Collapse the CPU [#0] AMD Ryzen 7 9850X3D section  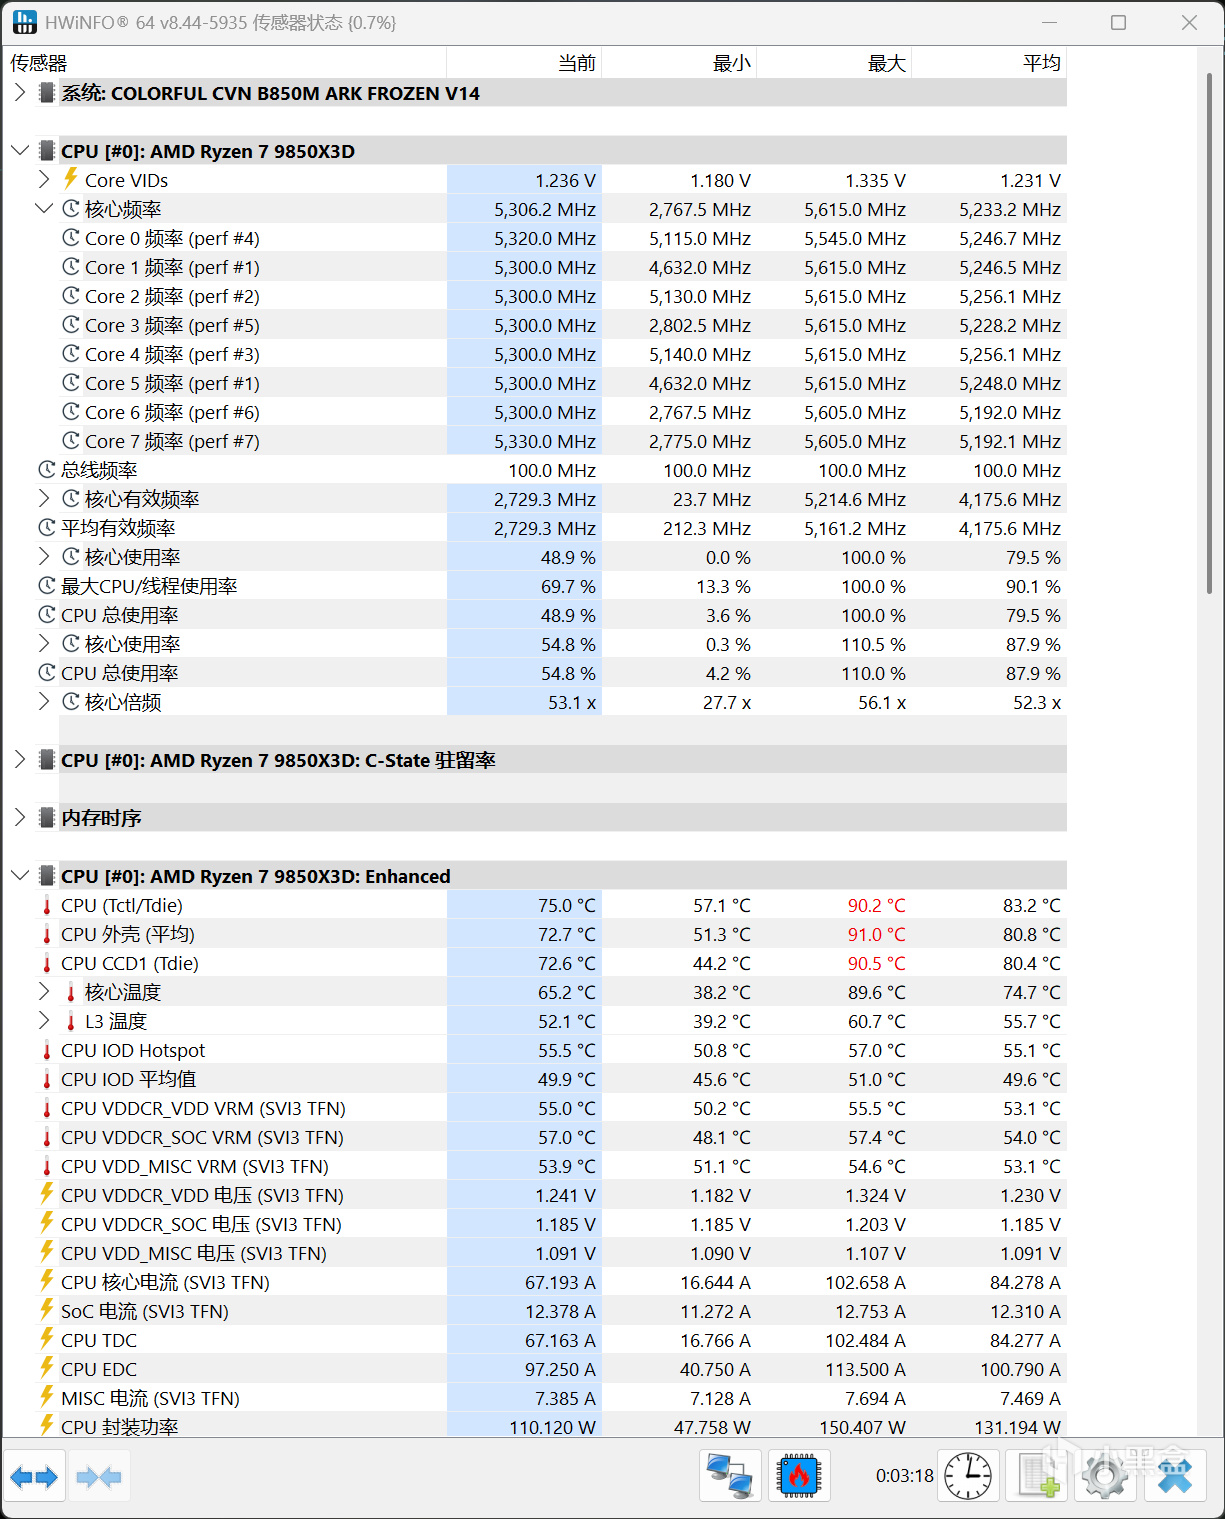pos(20,151)
